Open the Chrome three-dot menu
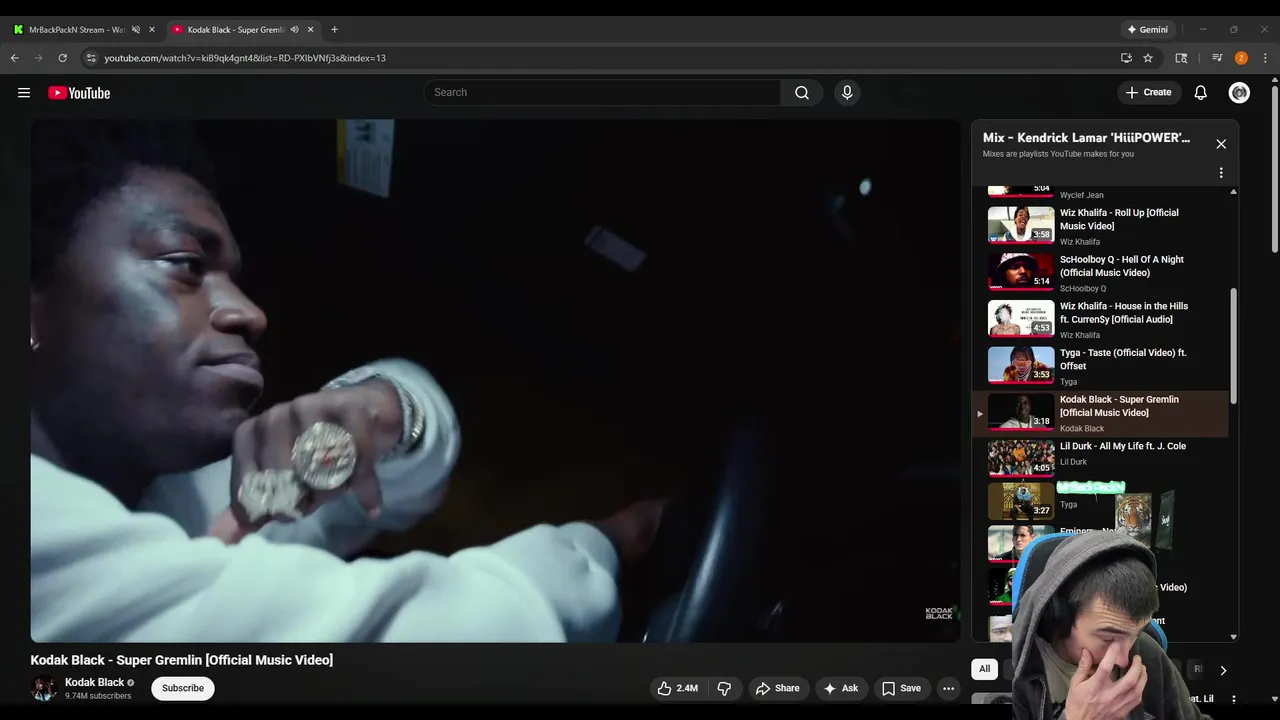Viewport: 1280px width, 720px height. pos(1265,58)
